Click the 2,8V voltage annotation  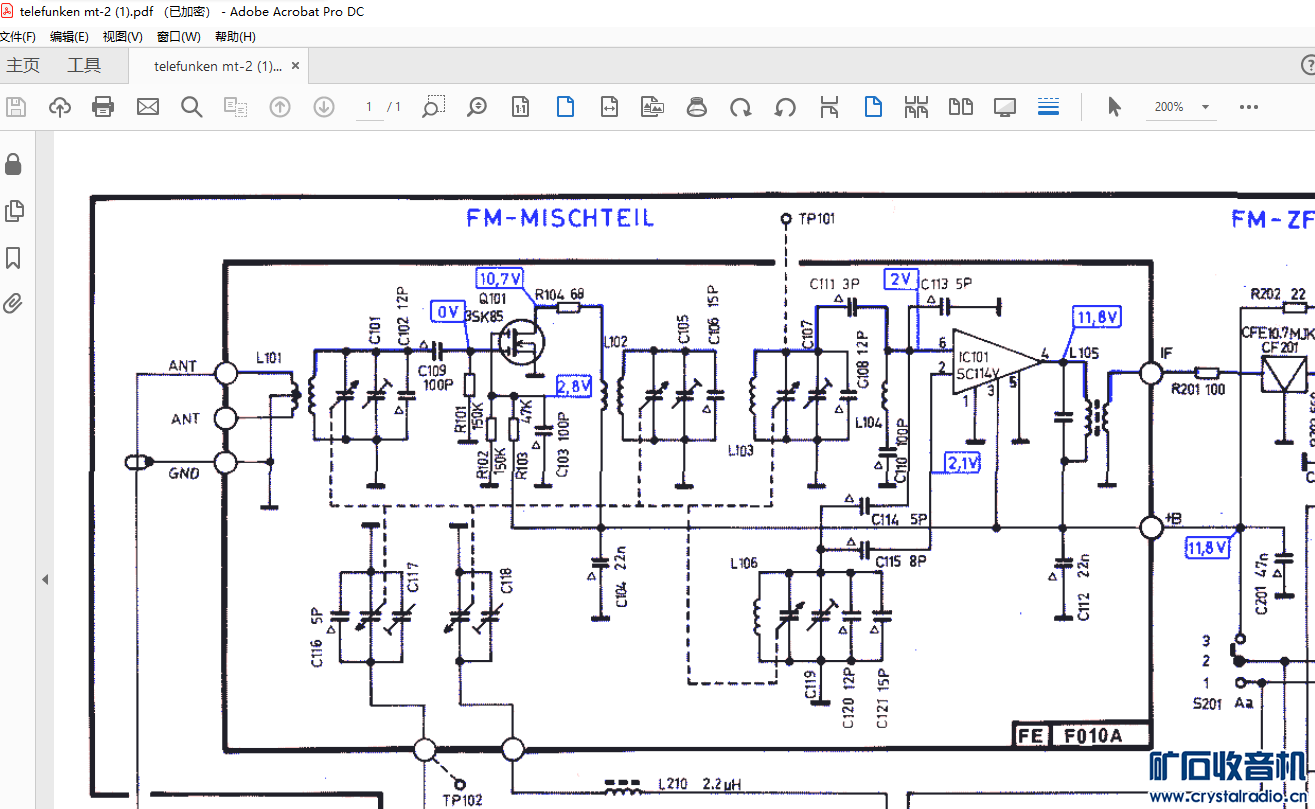[x=575, y=386]
